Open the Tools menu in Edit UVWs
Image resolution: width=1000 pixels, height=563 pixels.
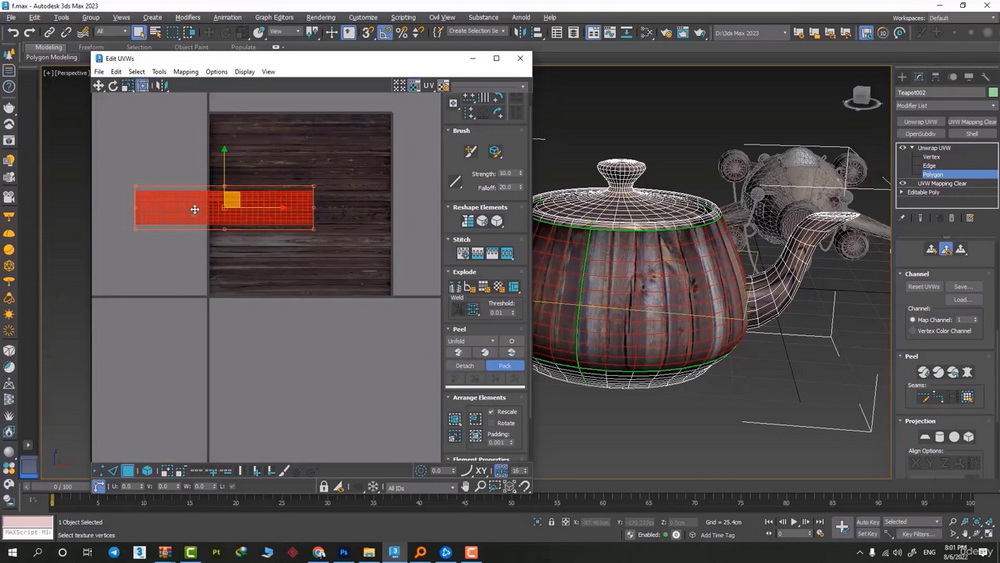click(x=159, y=72)
